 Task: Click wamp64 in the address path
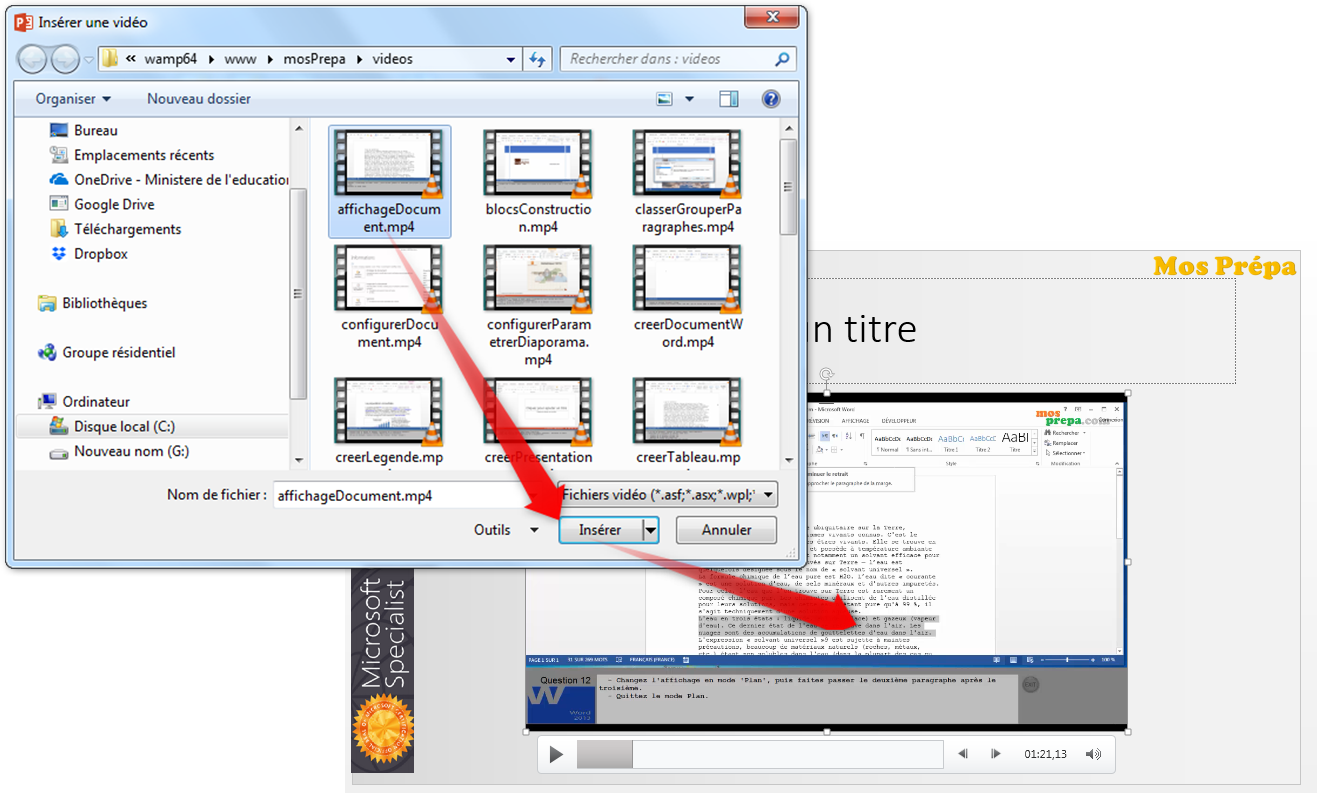[x=173, y=59]
